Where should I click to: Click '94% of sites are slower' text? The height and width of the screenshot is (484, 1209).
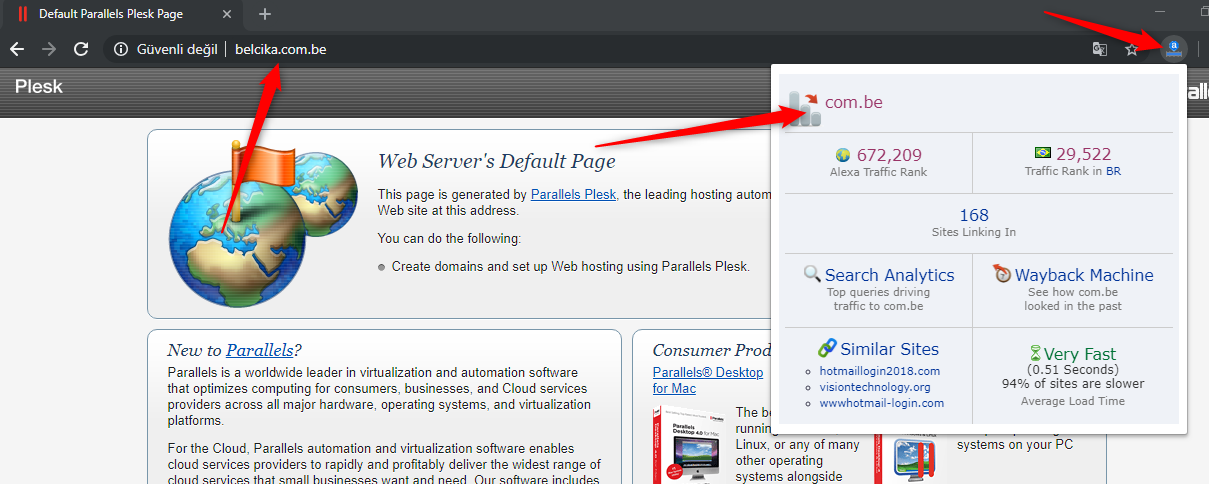click(x=1073, y=384)
